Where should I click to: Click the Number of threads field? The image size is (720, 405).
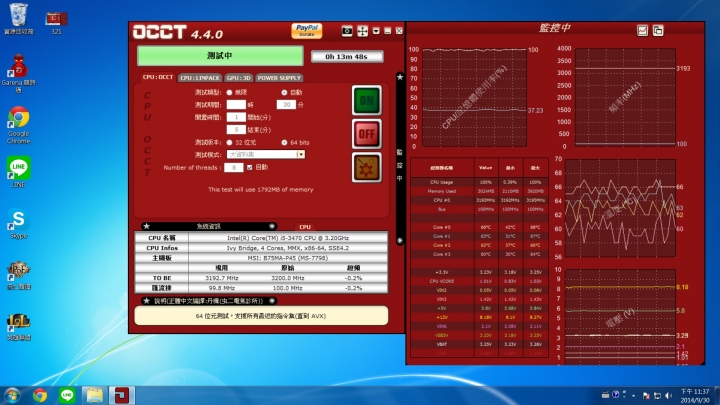tap(234, 168)
